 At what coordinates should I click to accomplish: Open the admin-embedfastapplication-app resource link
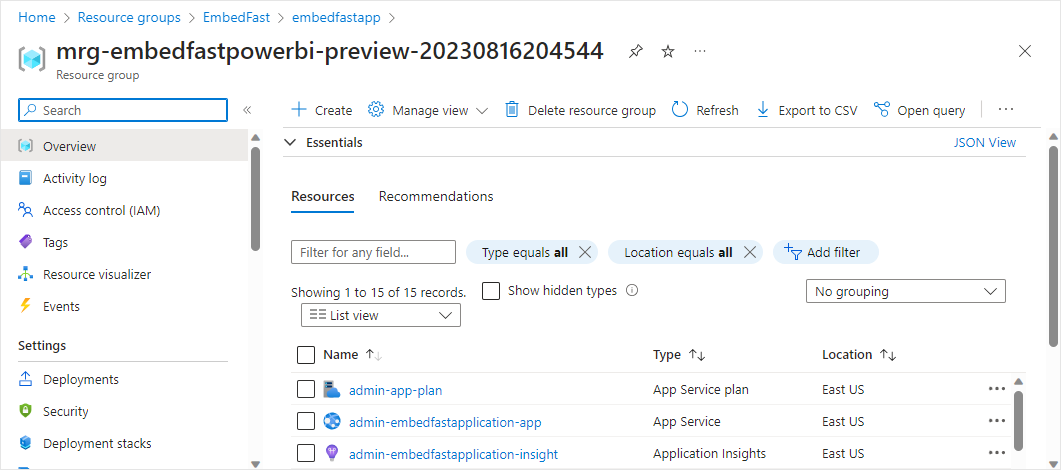click(445, 422)
